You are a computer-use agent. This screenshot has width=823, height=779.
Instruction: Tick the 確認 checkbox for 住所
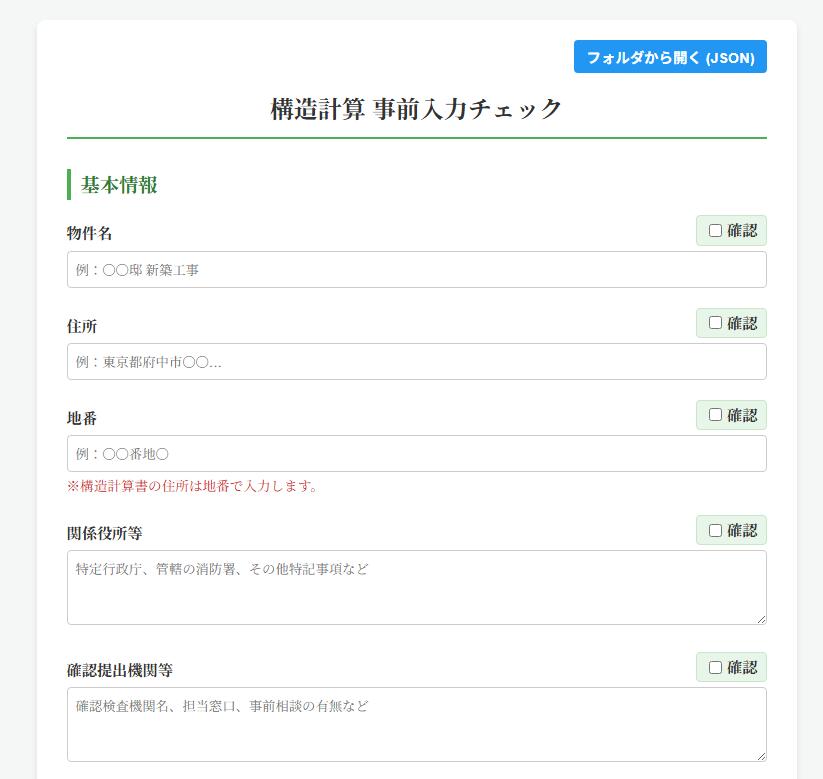coord(715,323)
